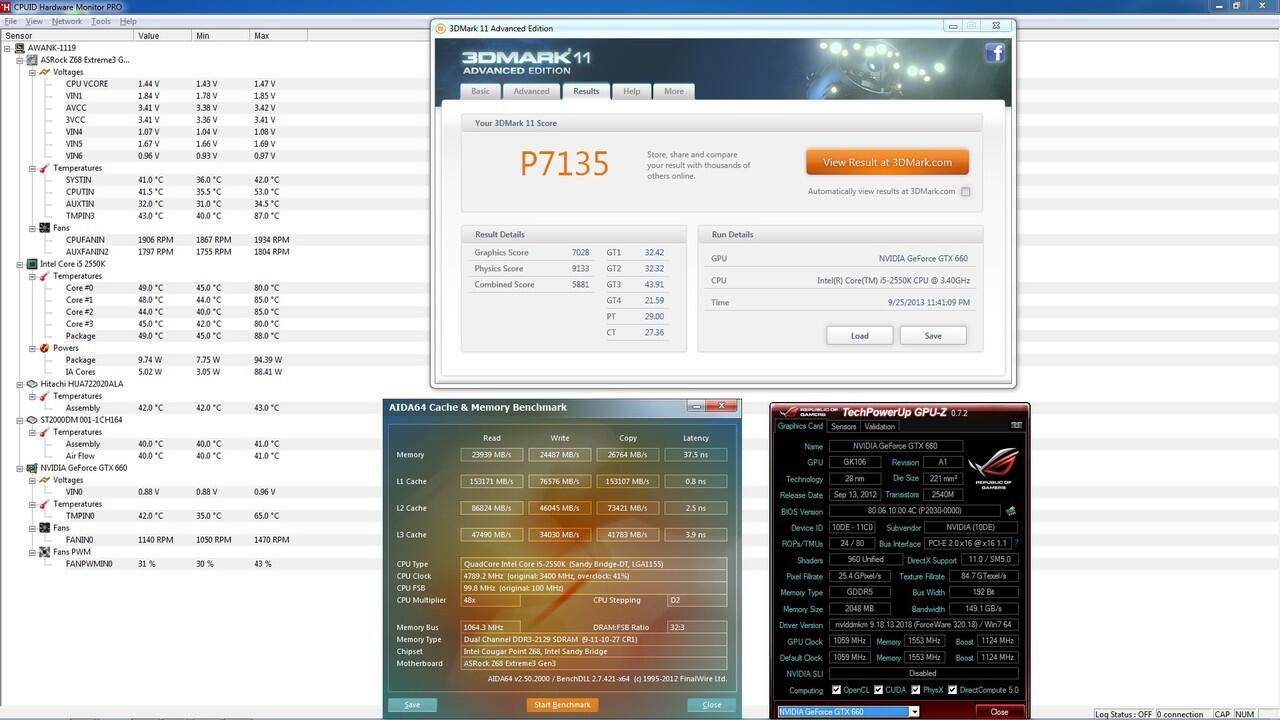Click the Save button in AIDA64 benchmark
This screenshot has width=1280, height=720.
coord(412,705)
